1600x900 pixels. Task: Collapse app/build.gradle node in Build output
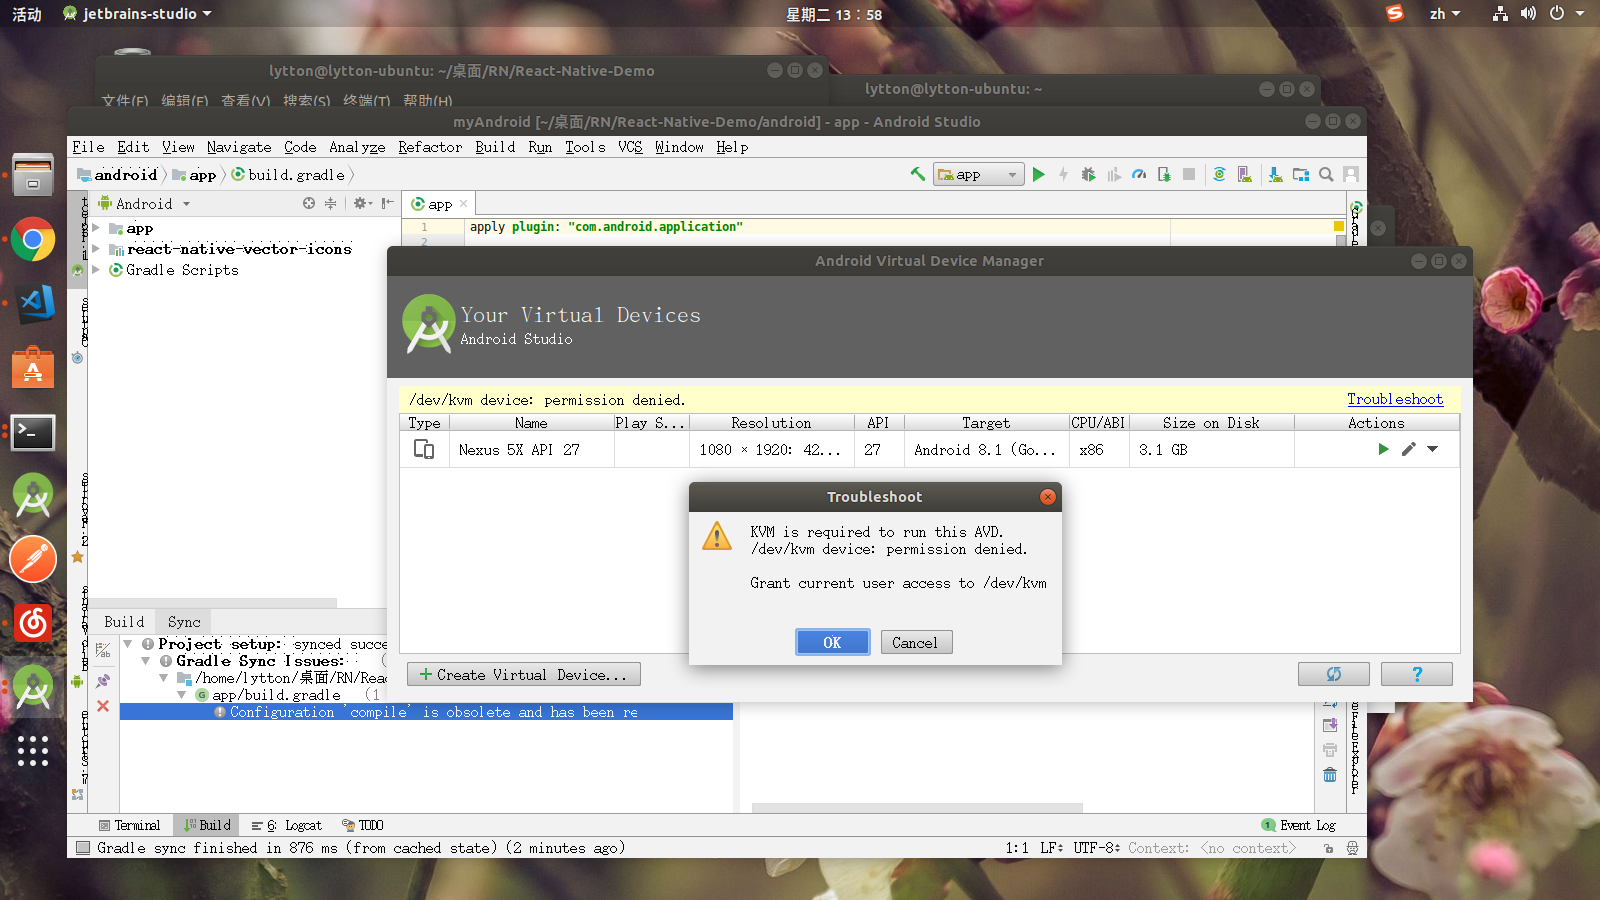click(182, 695)
